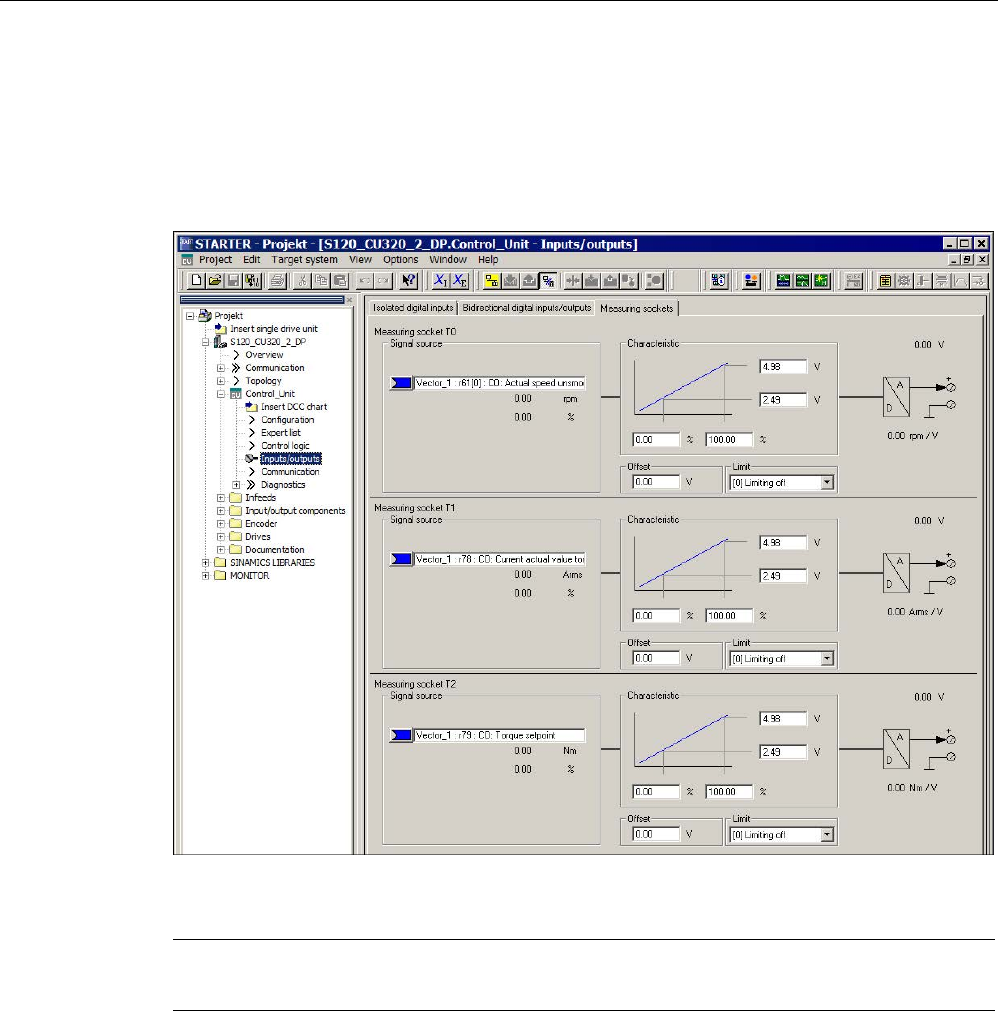Click T1 lower characteristic 2.49 V field
The width and height of the screenshot is (998, 1011).
click(x=783, y=576)
